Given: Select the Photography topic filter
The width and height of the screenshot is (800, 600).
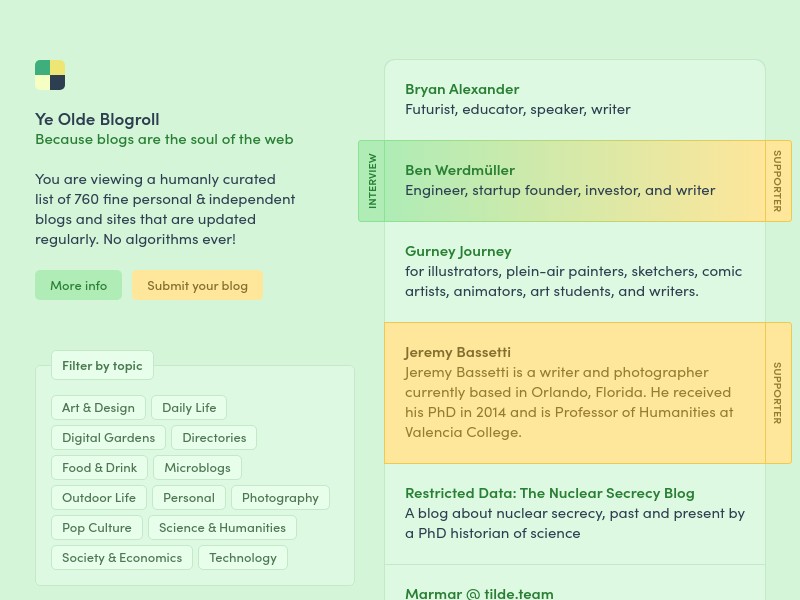Looking at the screenshot, I should [x=280, y=498].
